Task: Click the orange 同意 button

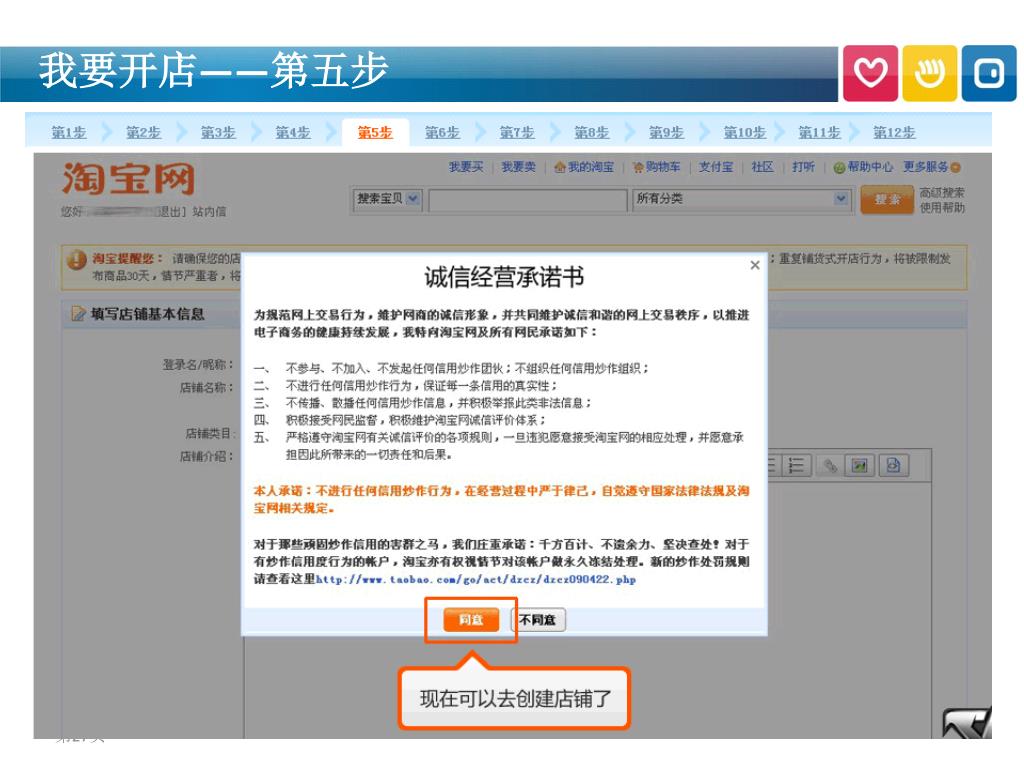Action: coord(471,620)
